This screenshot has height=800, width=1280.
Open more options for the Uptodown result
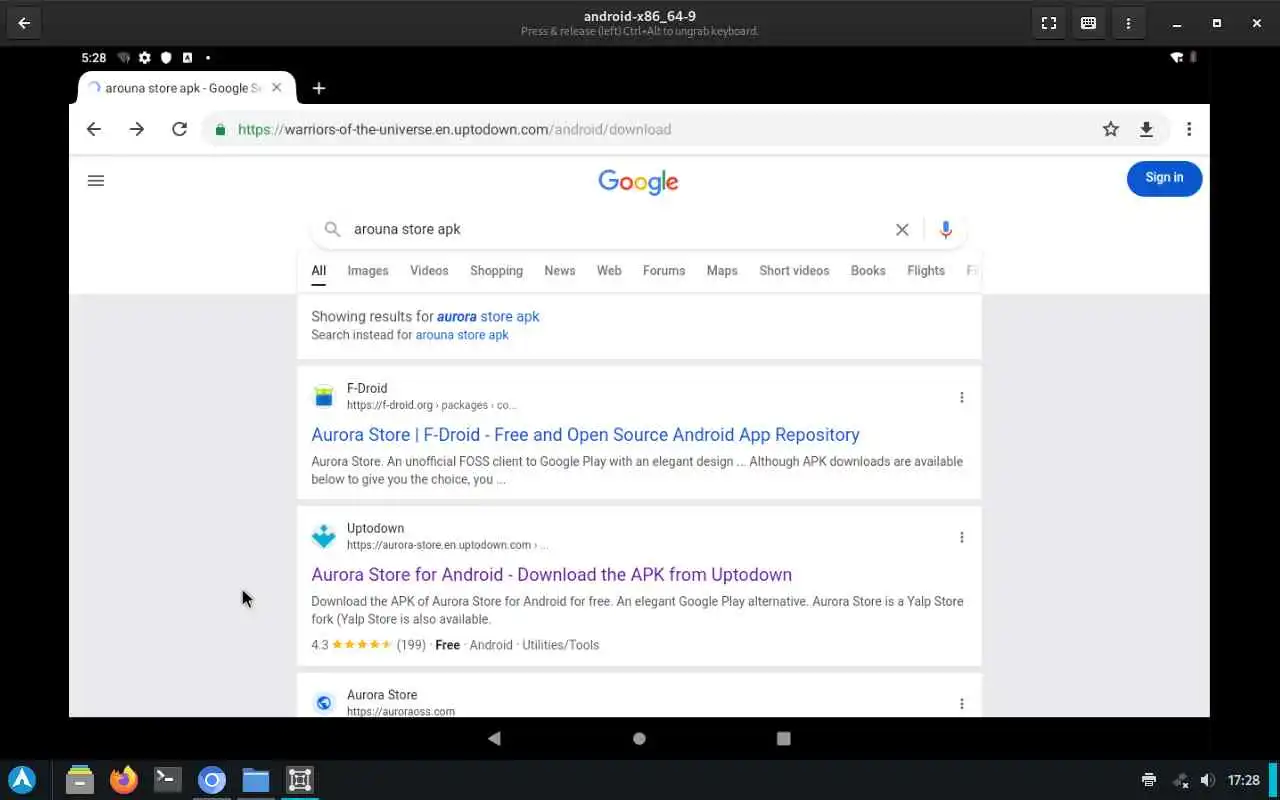962,537
